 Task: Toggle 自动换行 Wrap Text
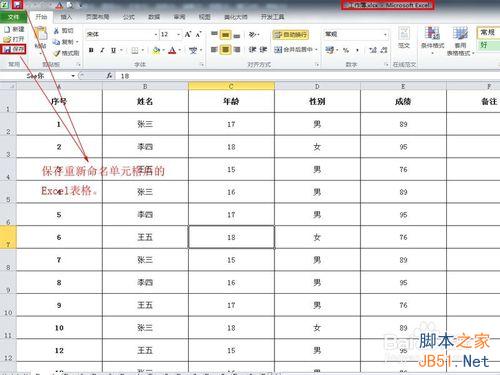click(x=290, y=34)
